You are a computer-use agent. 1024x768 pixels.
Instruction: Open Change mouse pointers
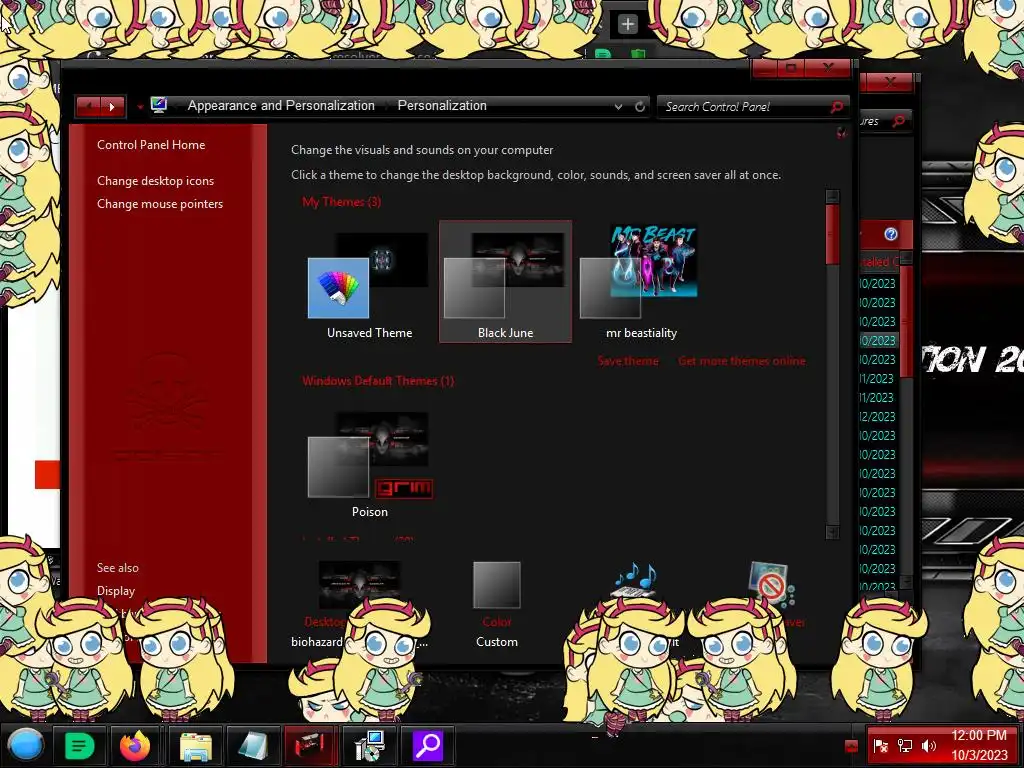click(x=160, y=204)
